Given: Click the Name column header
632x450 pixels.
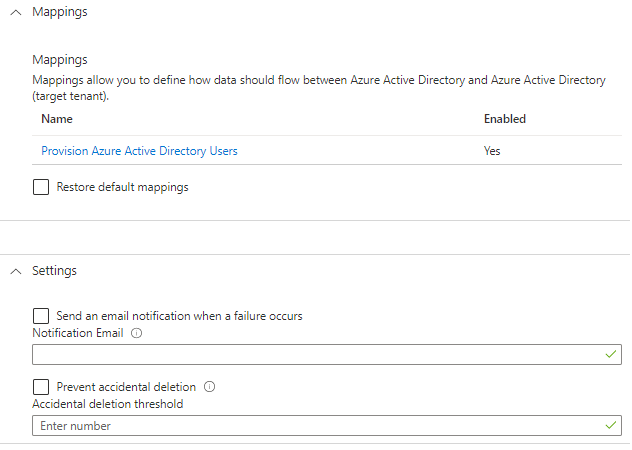Looking at the screenshot, I should coord(58,119).
